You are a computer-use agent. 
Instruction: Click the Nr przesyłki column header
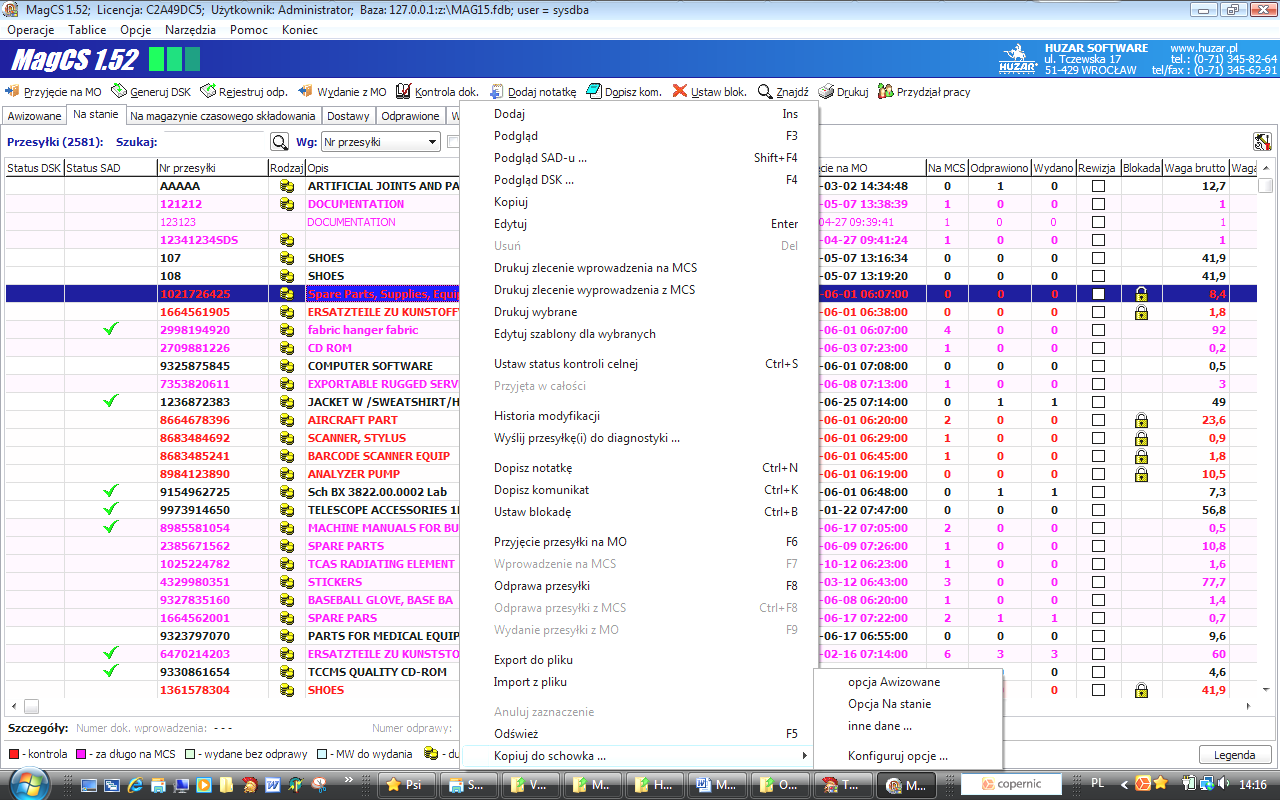pyautogui.click(x=212, y=168)
